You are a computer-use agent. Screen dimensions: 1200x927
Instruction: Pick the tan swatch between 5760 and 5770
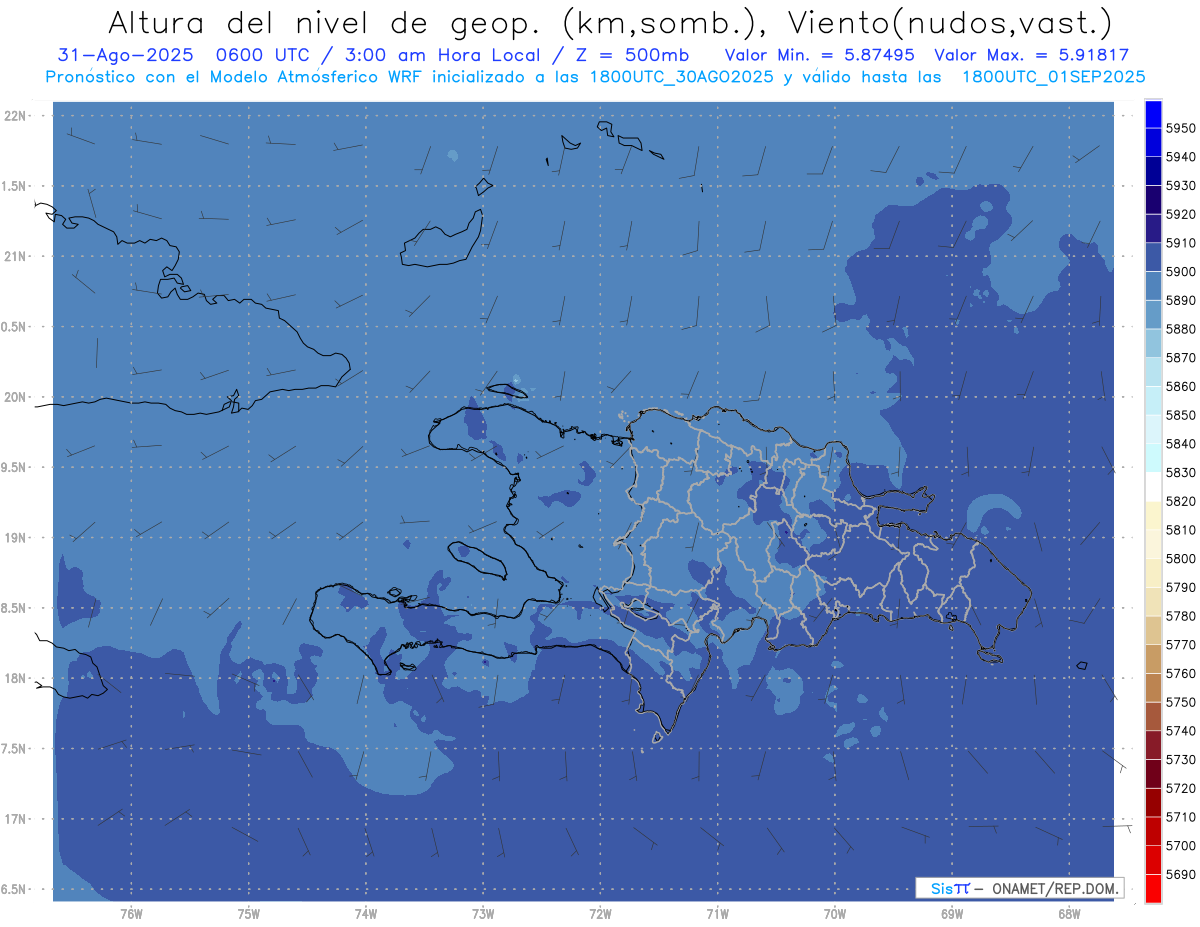(1153, 659)
